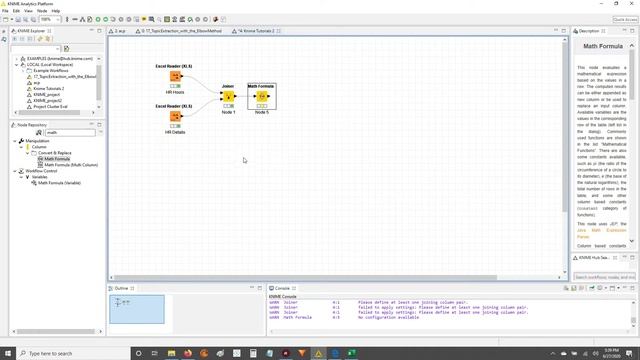This screenshot has width=640, height=360.
Task: Click the Cancel all executions toolbar icon
Action: 129,19
